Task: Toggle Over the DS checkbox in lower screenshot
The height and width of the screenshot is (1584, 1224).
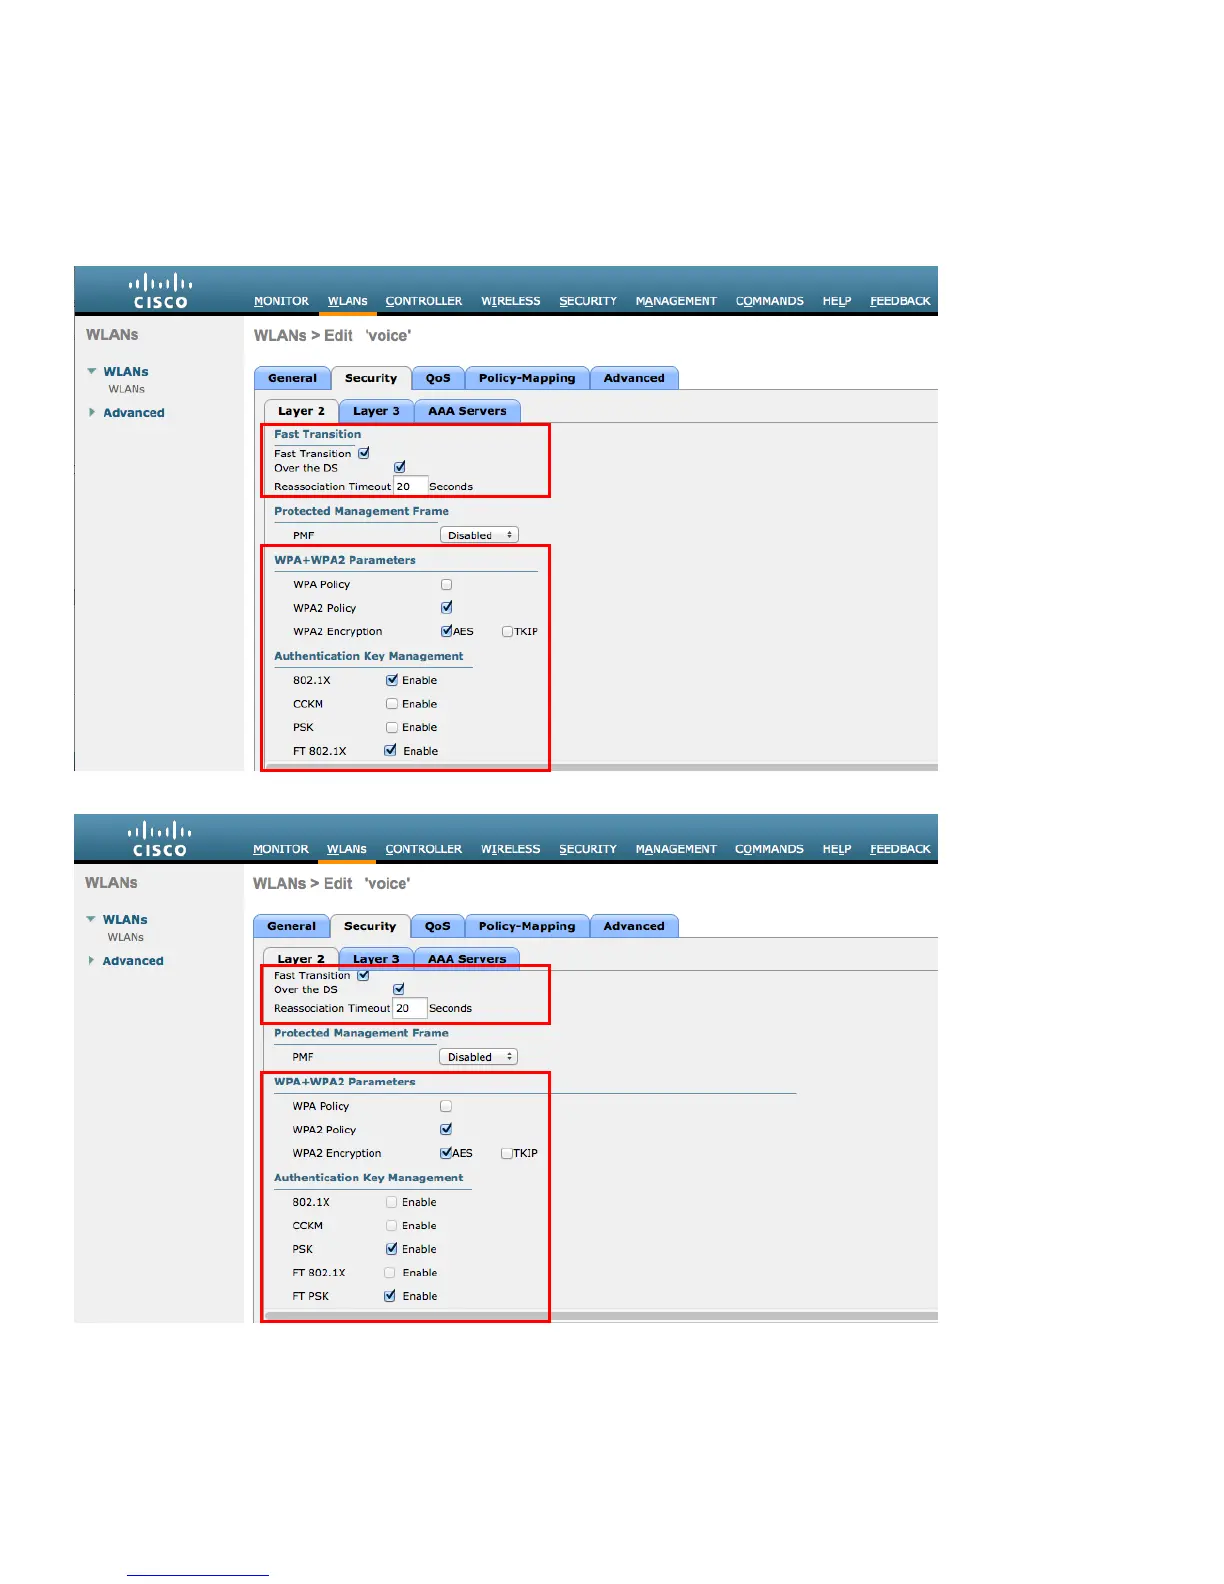Action: coord(399,989)
